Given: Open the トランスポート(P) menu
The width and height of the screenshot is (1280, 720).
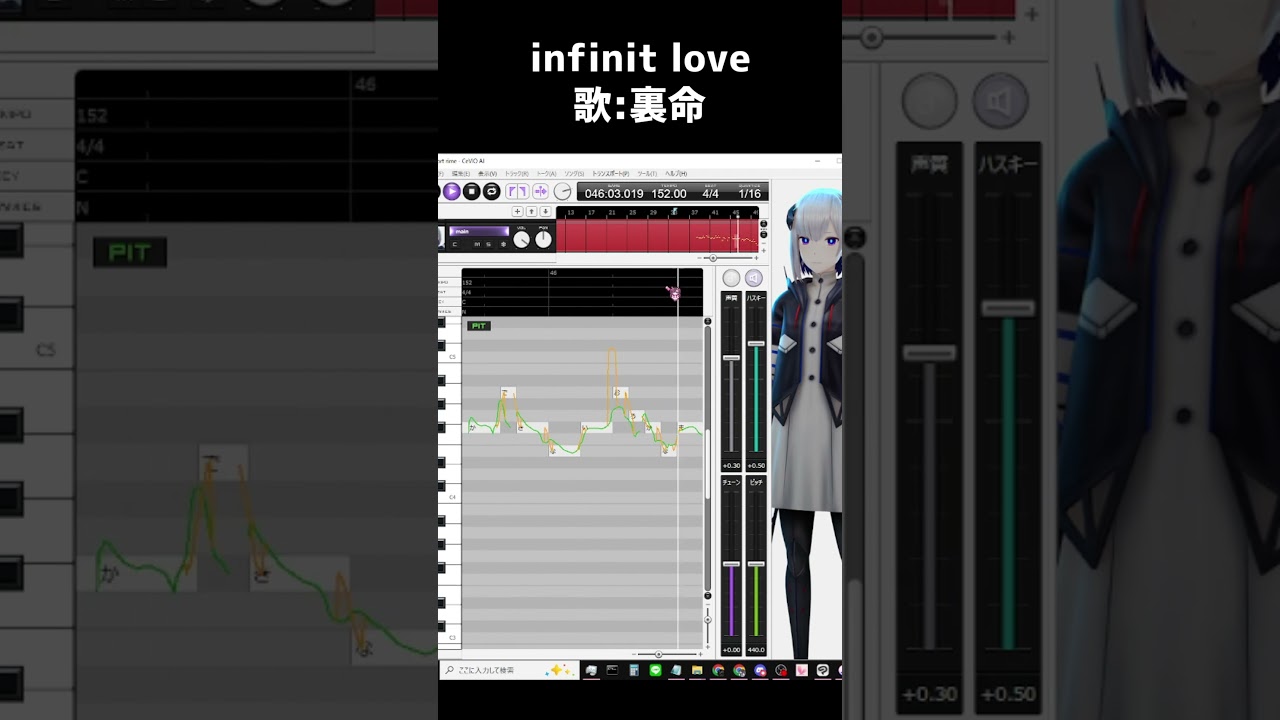Looking at the screenshot, I should (610, 174).
